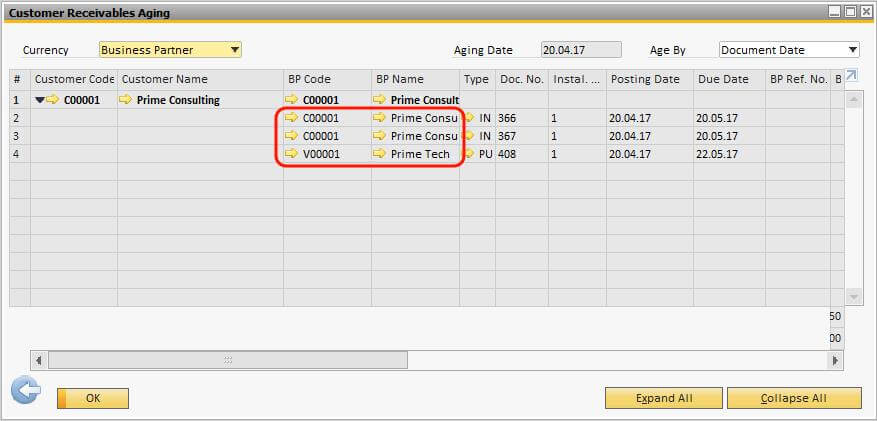Click the Doc. No. column header
The height and width of the screenshot is (421, 877).
click(x=522, y=79)
